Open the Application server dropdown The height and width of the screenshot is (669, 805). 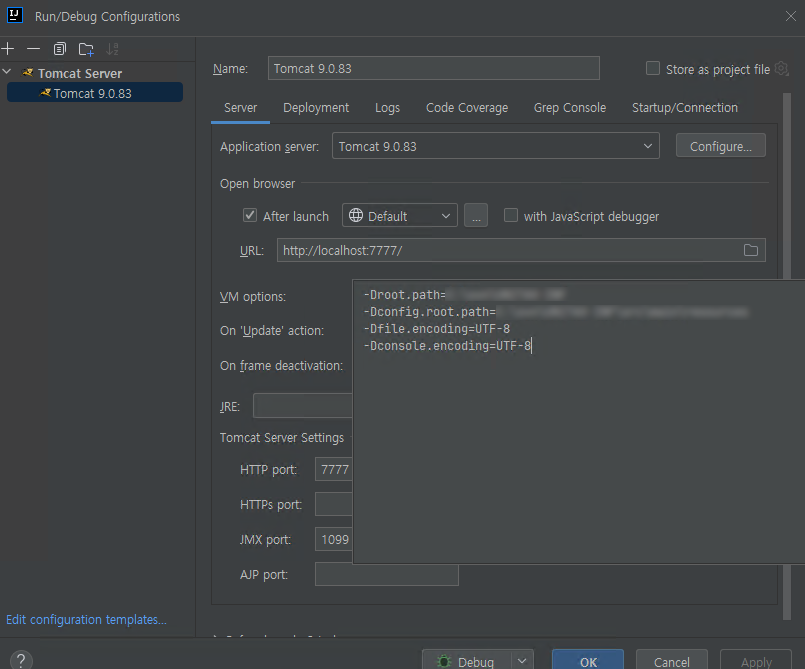tap(495, 146)
